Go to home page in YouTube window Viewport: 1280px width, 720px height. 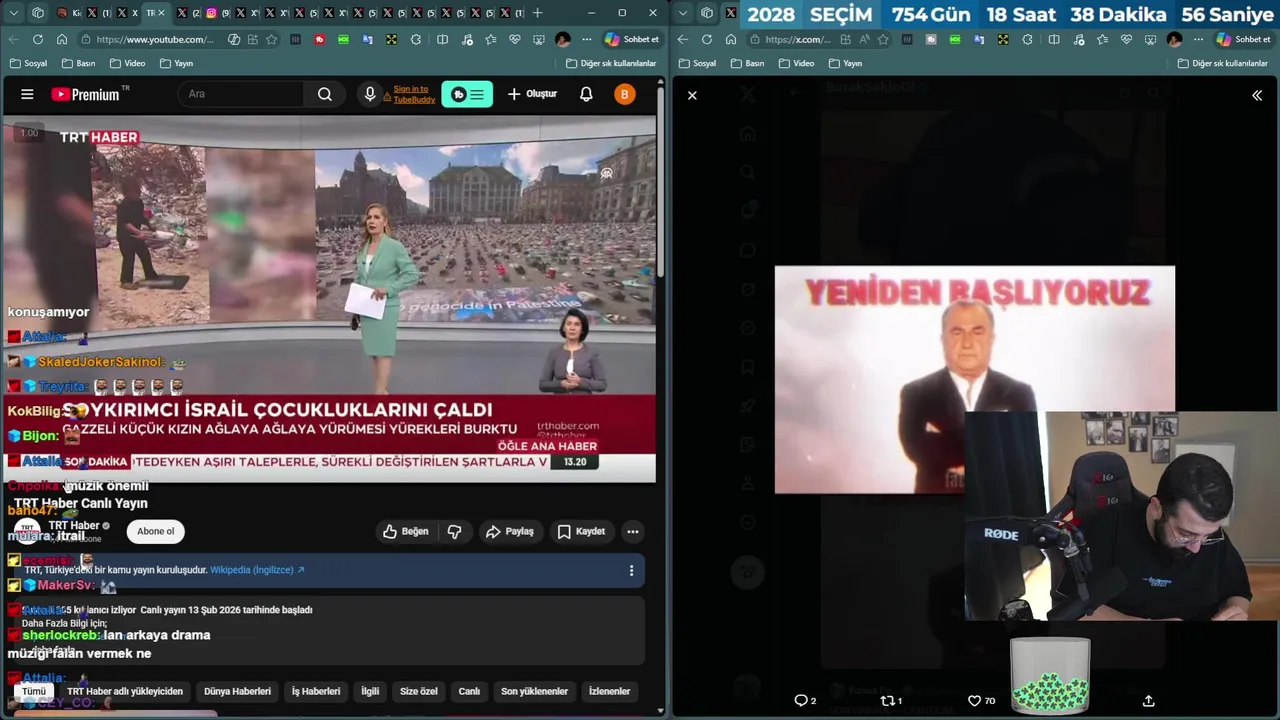tap(62, 39)
